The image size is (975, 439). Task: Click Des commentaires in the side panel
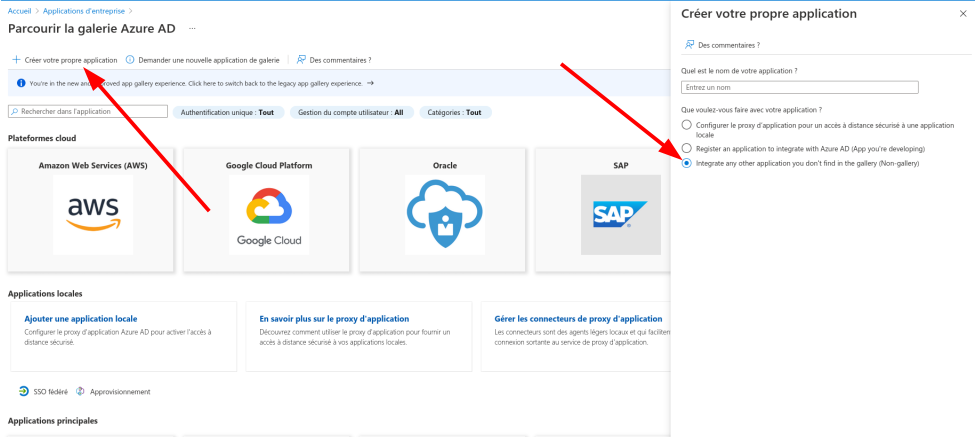[729, 45]
